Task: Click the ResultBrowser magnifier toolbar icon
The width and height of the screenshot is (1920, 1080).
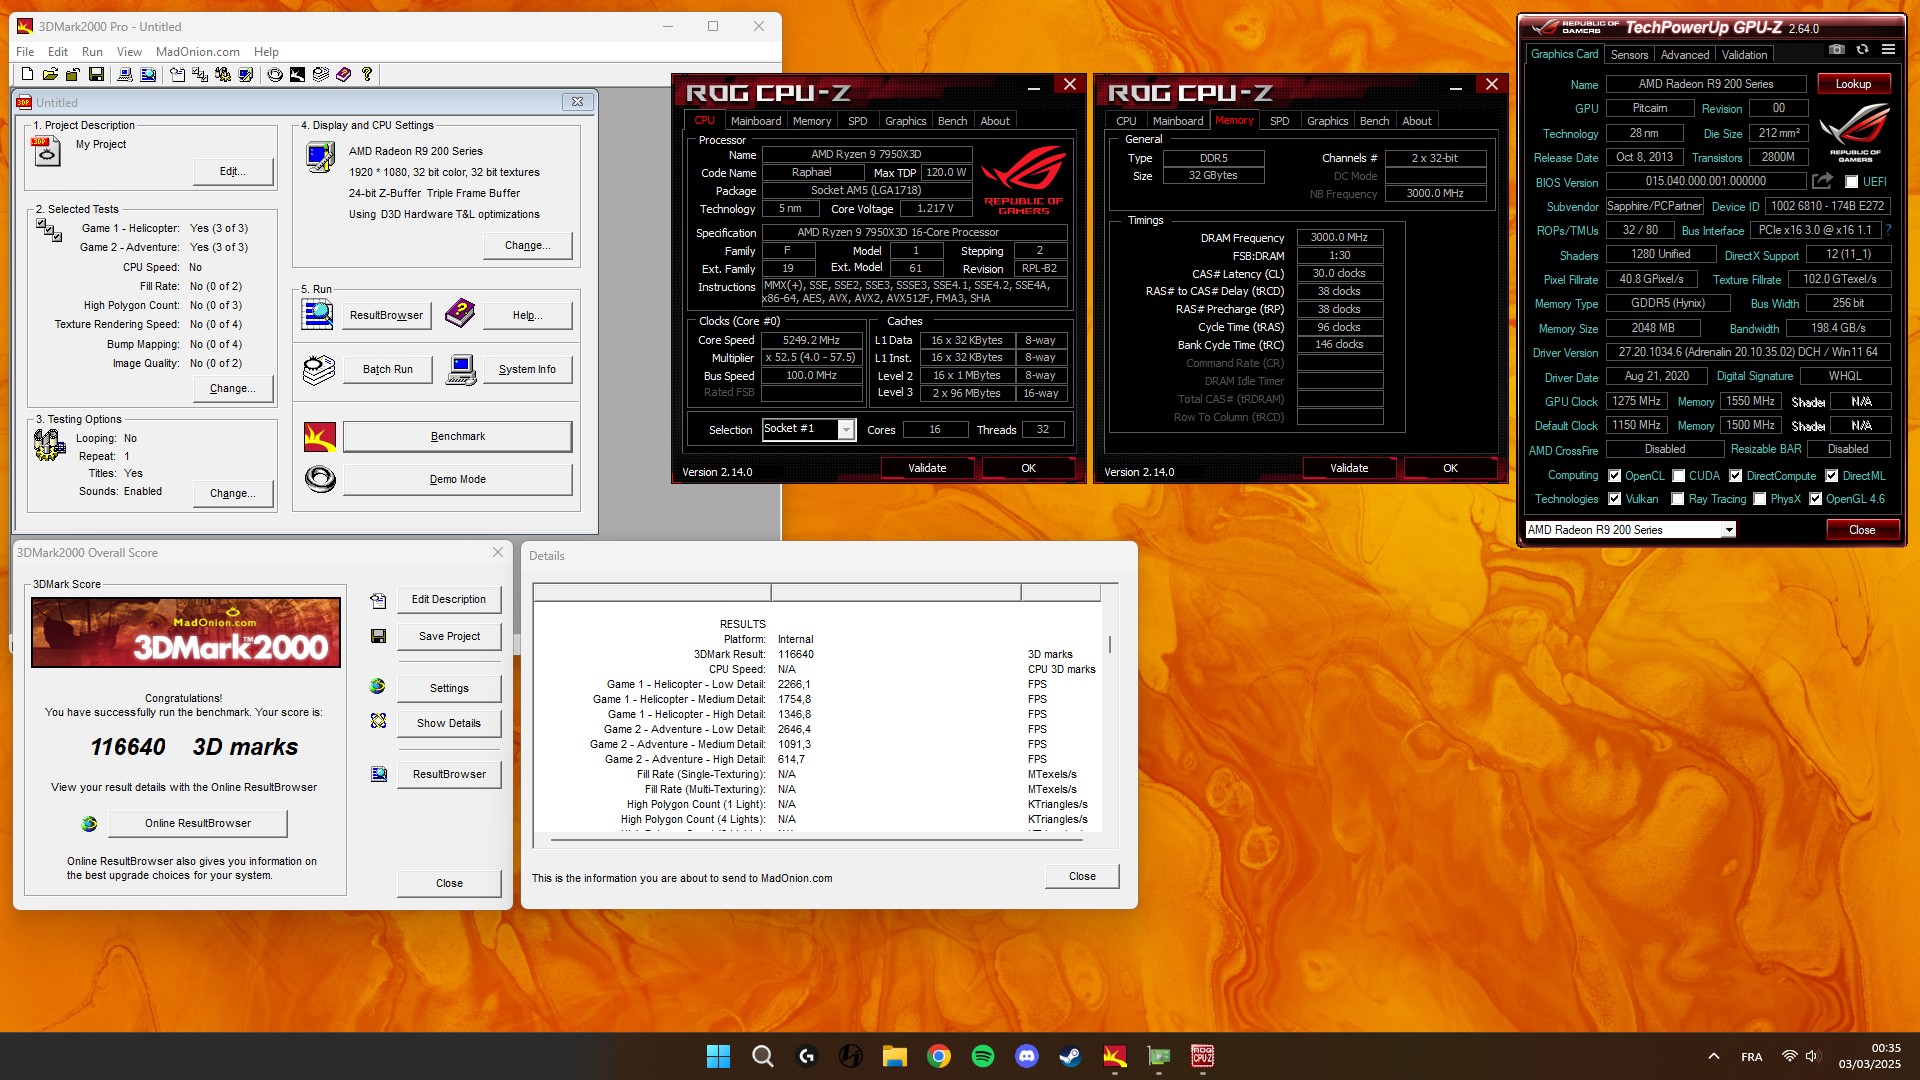Action: [148, 74]
